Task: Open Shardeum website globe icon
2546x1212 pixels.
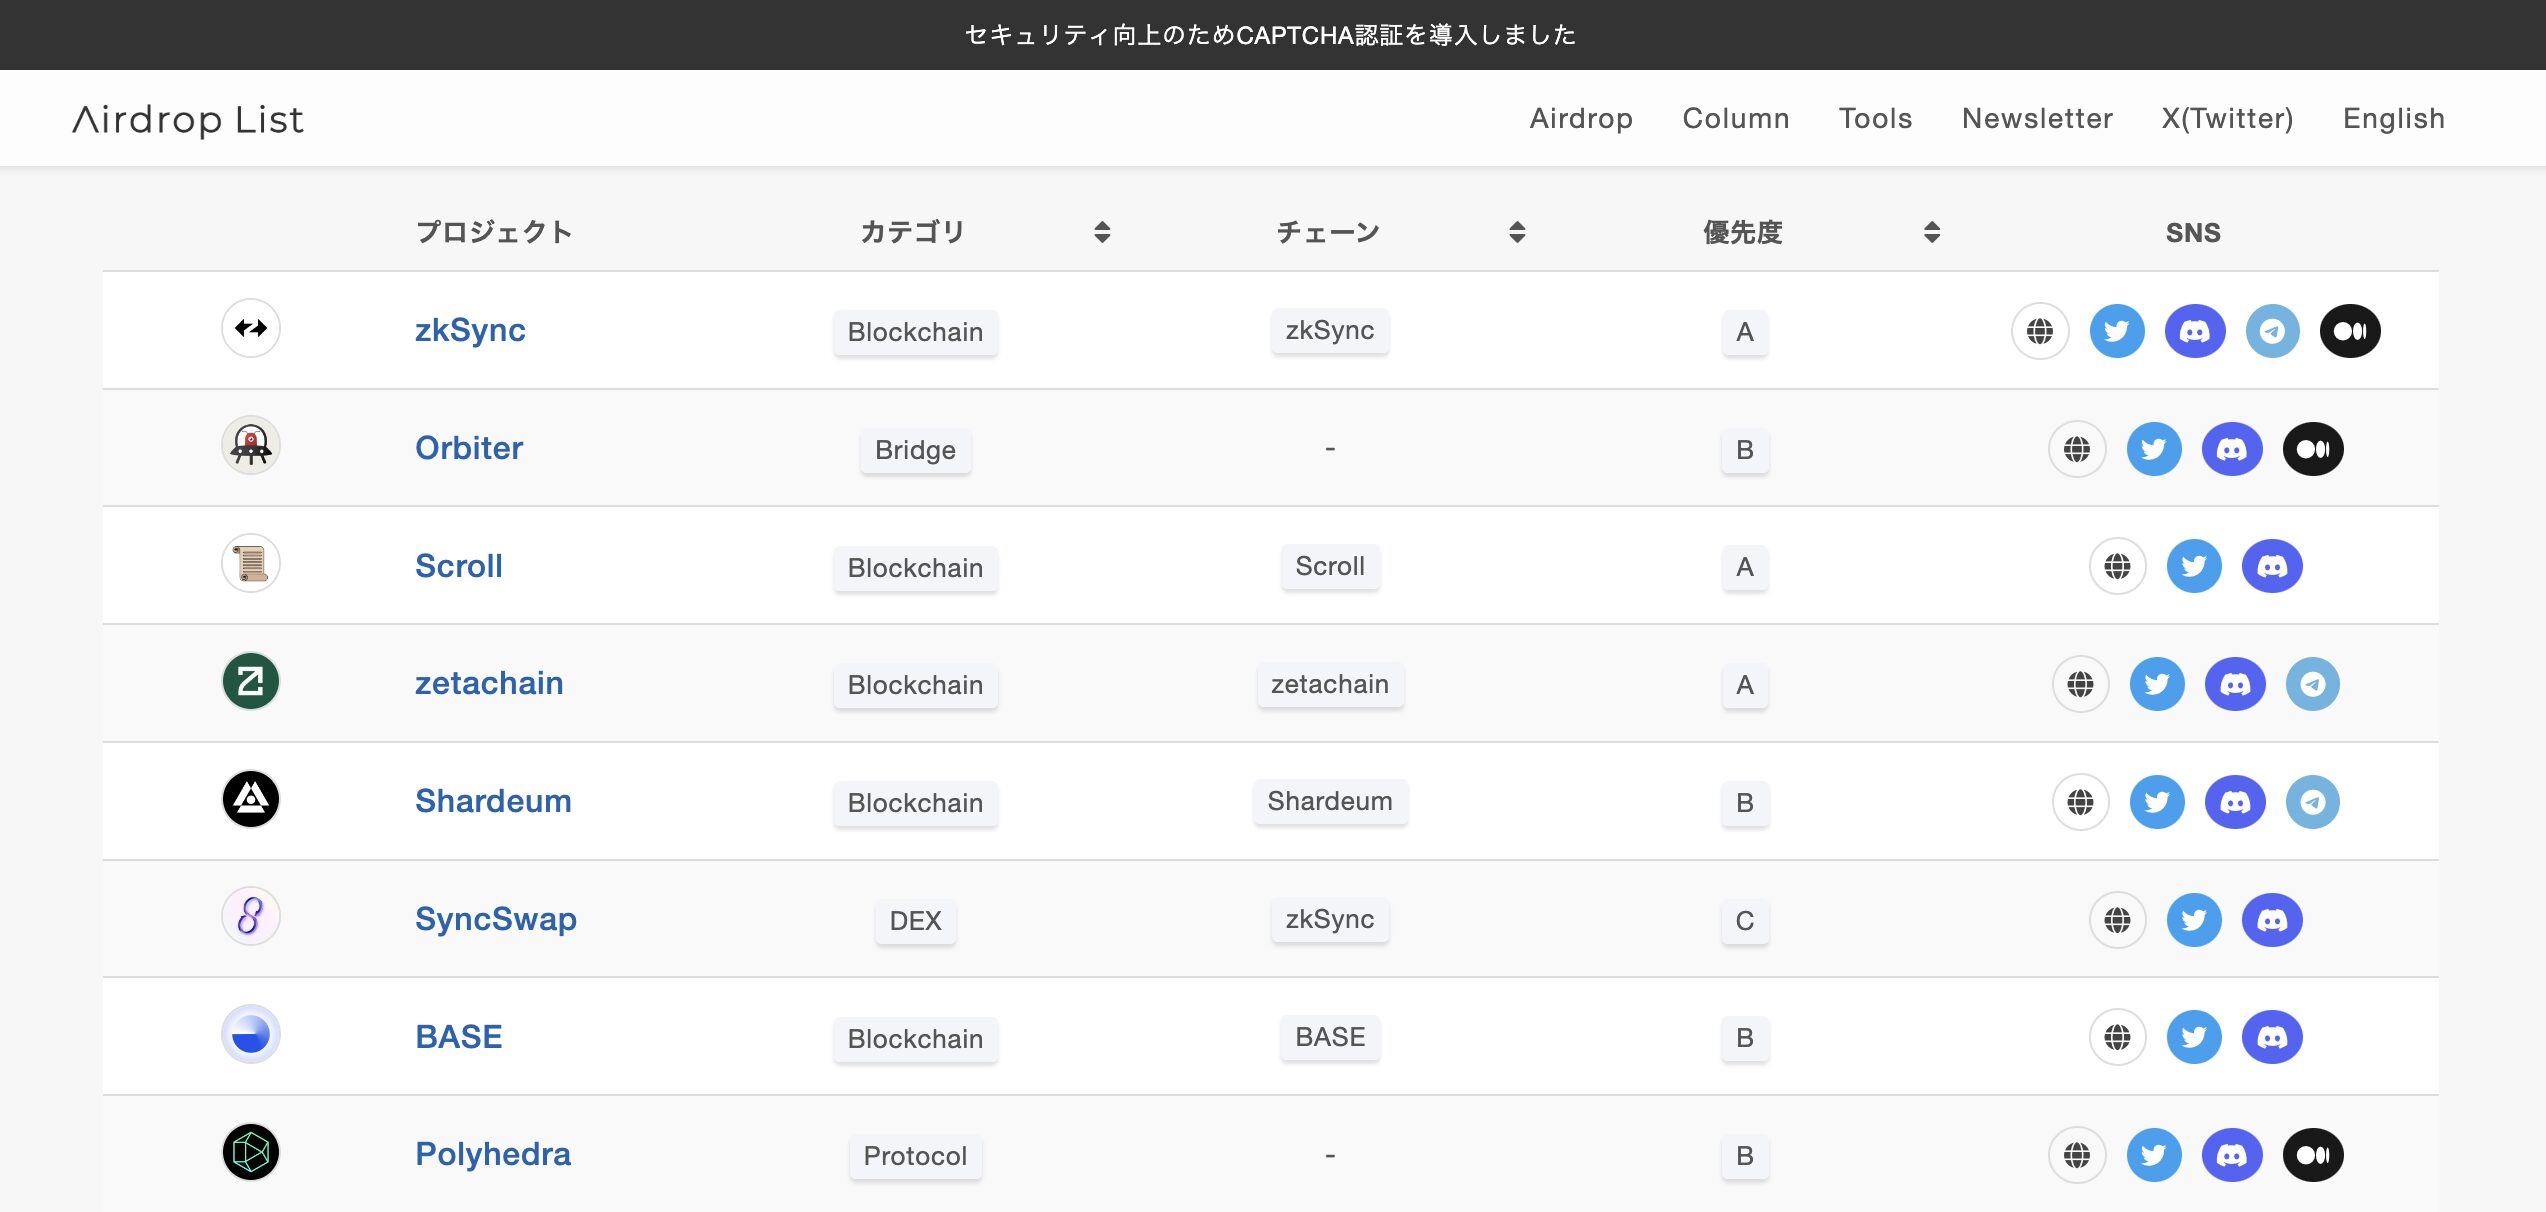Action: click(x=2081, y=802)
